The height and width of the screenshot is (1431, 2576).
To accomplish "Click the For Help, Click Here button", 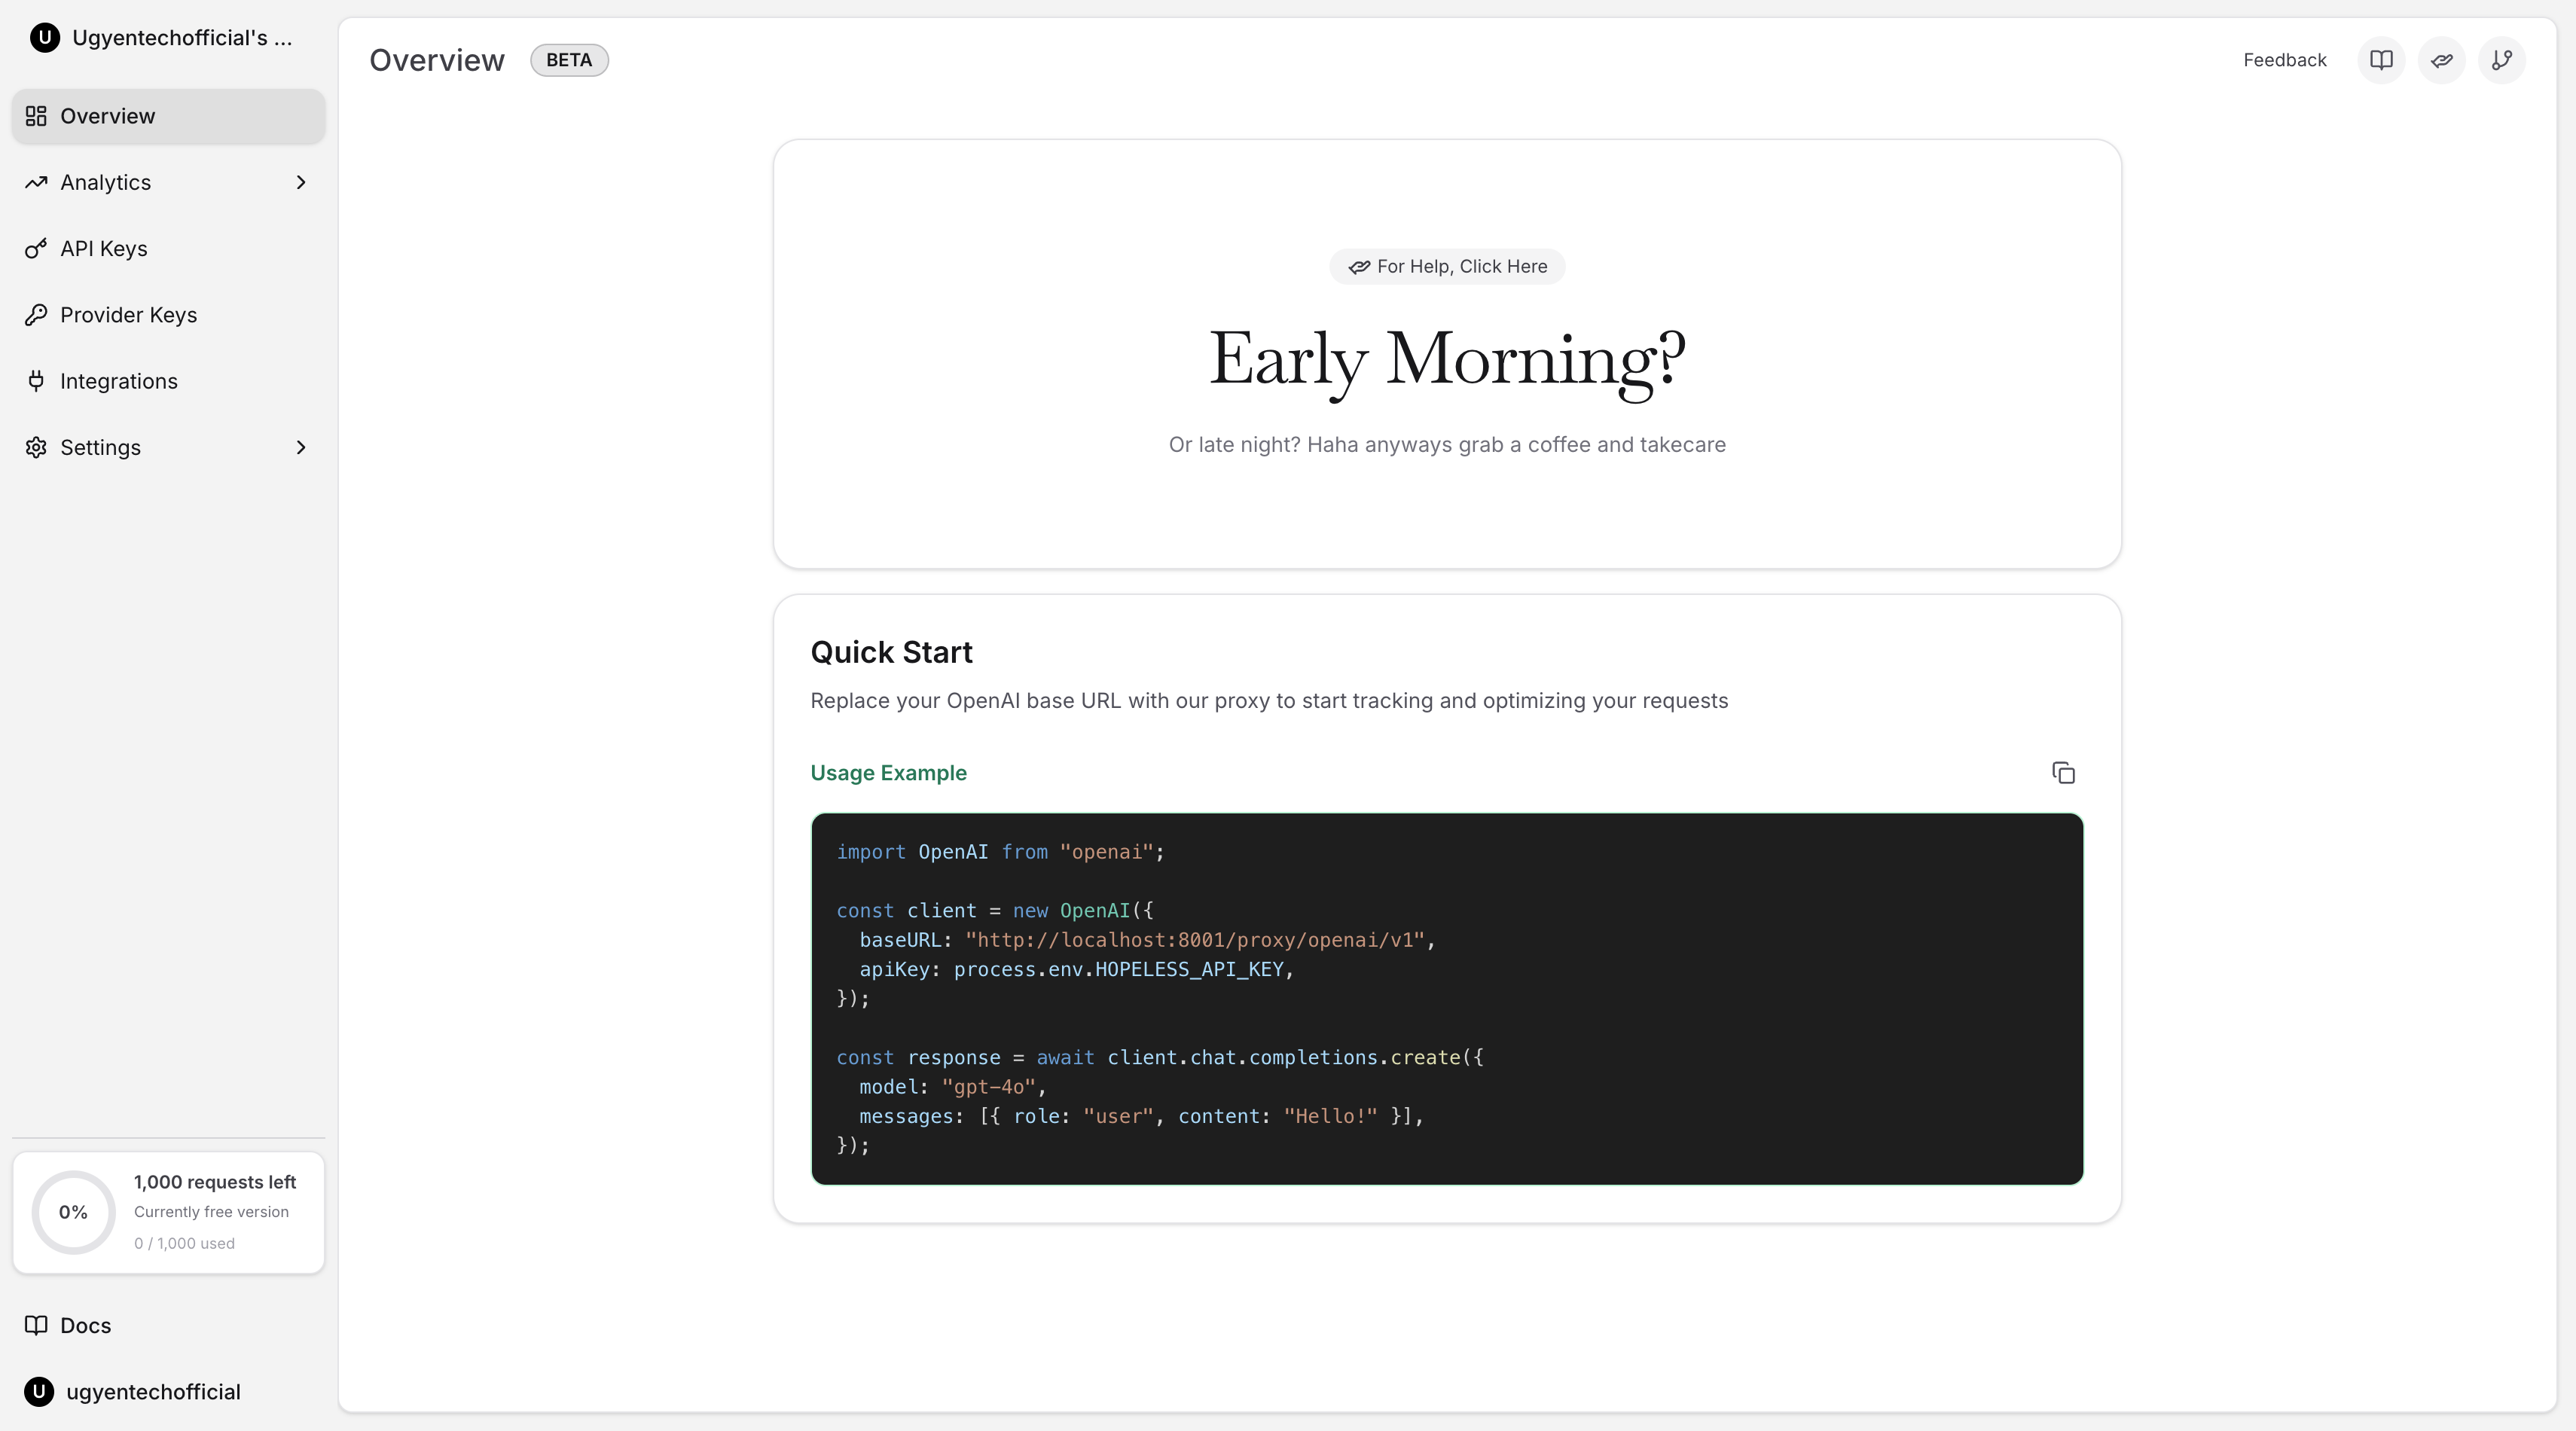I will coord(1447,266).
